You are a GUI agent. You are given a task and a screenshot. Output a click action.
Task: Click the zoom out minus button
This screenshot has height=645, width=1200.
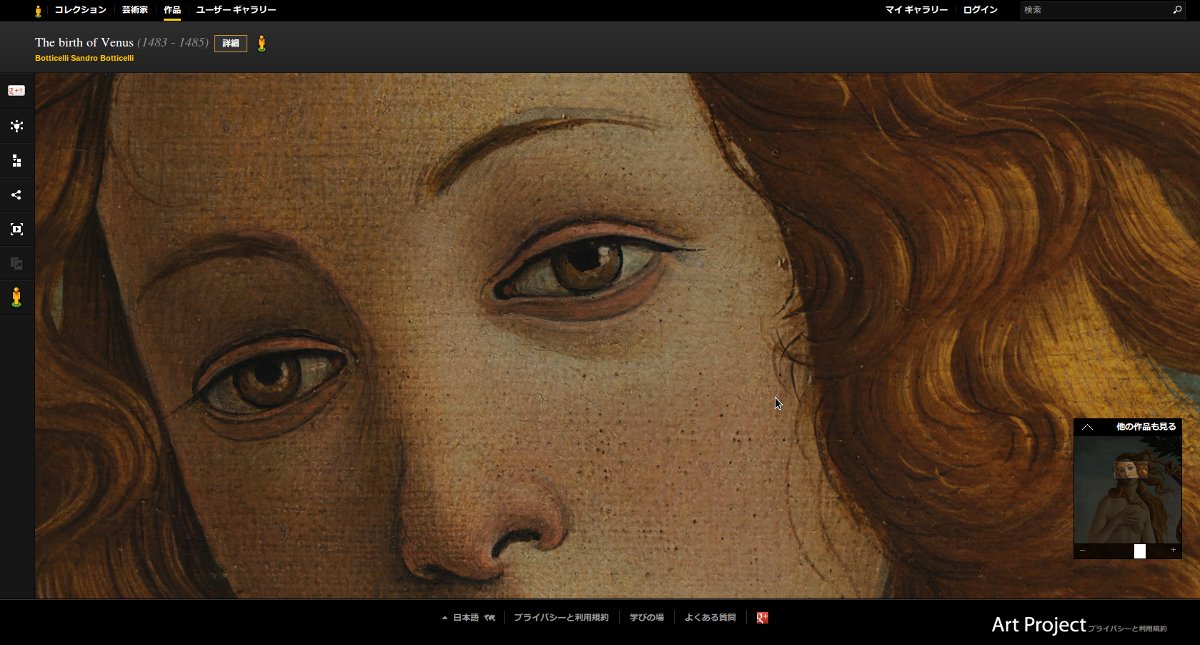(x=1082, y=551)
